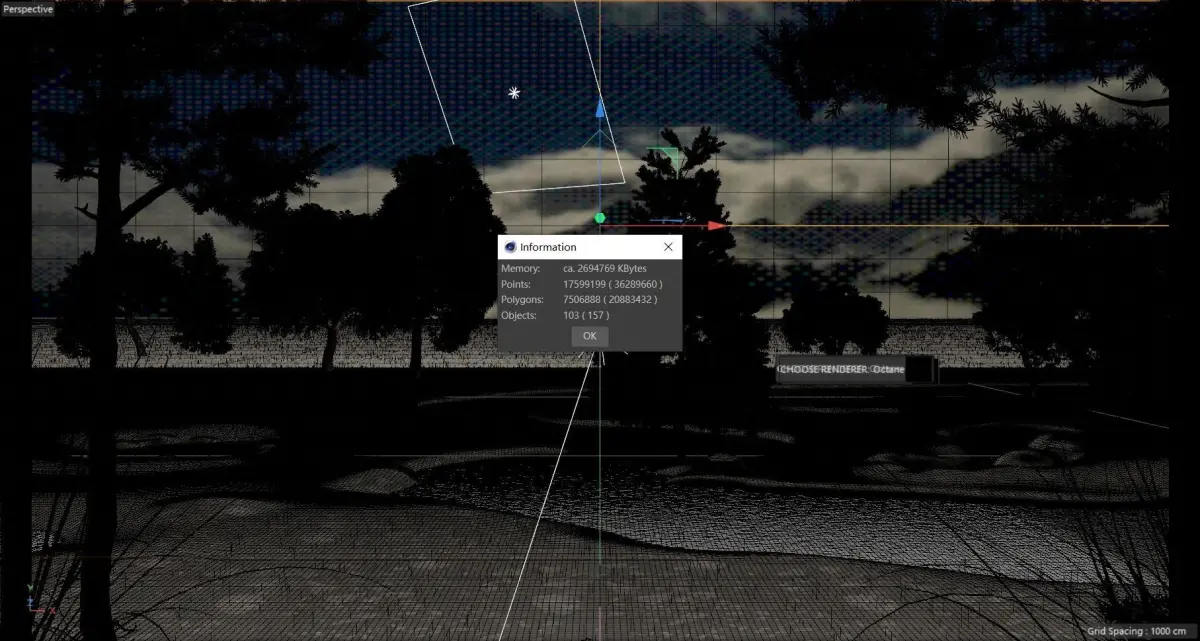Select the red X-axis arrow handle

tap(717, 226)
